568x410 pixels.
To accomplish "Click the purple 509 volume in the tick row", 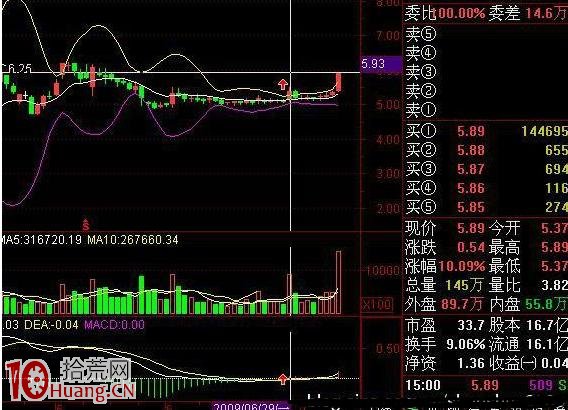I will pyautogui.click(x=542, y=385).
